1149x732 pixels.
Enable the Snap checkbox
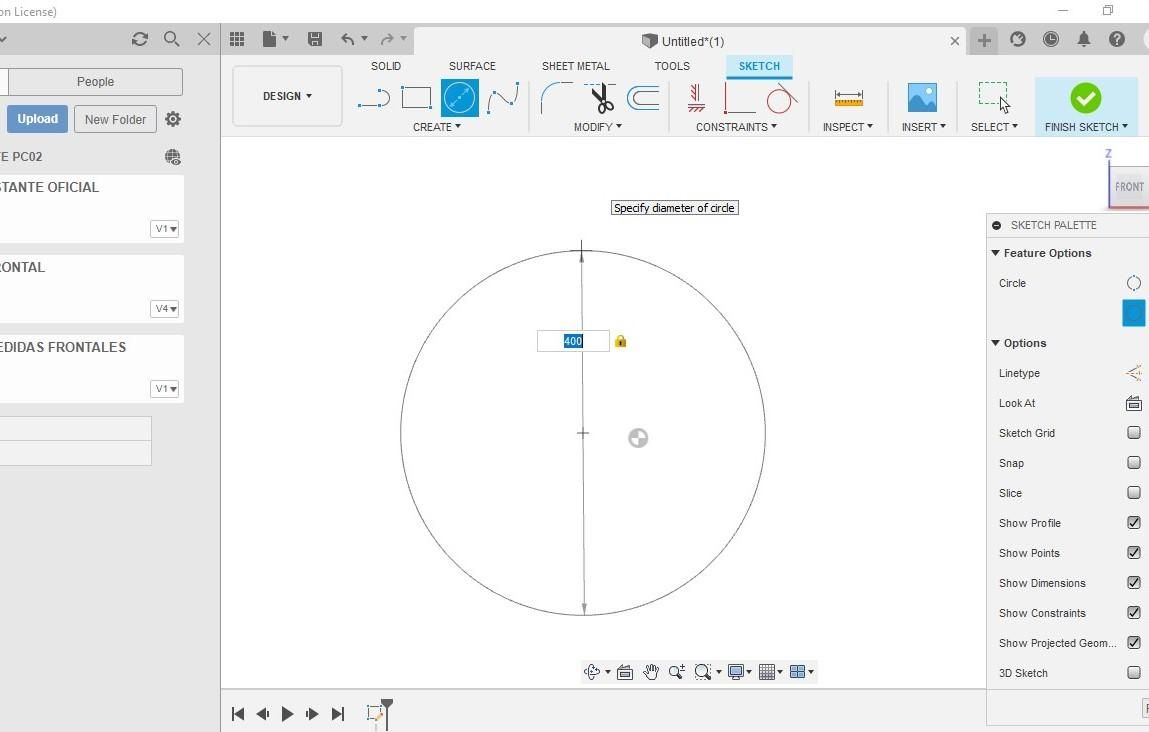[x=1134, y=463]
